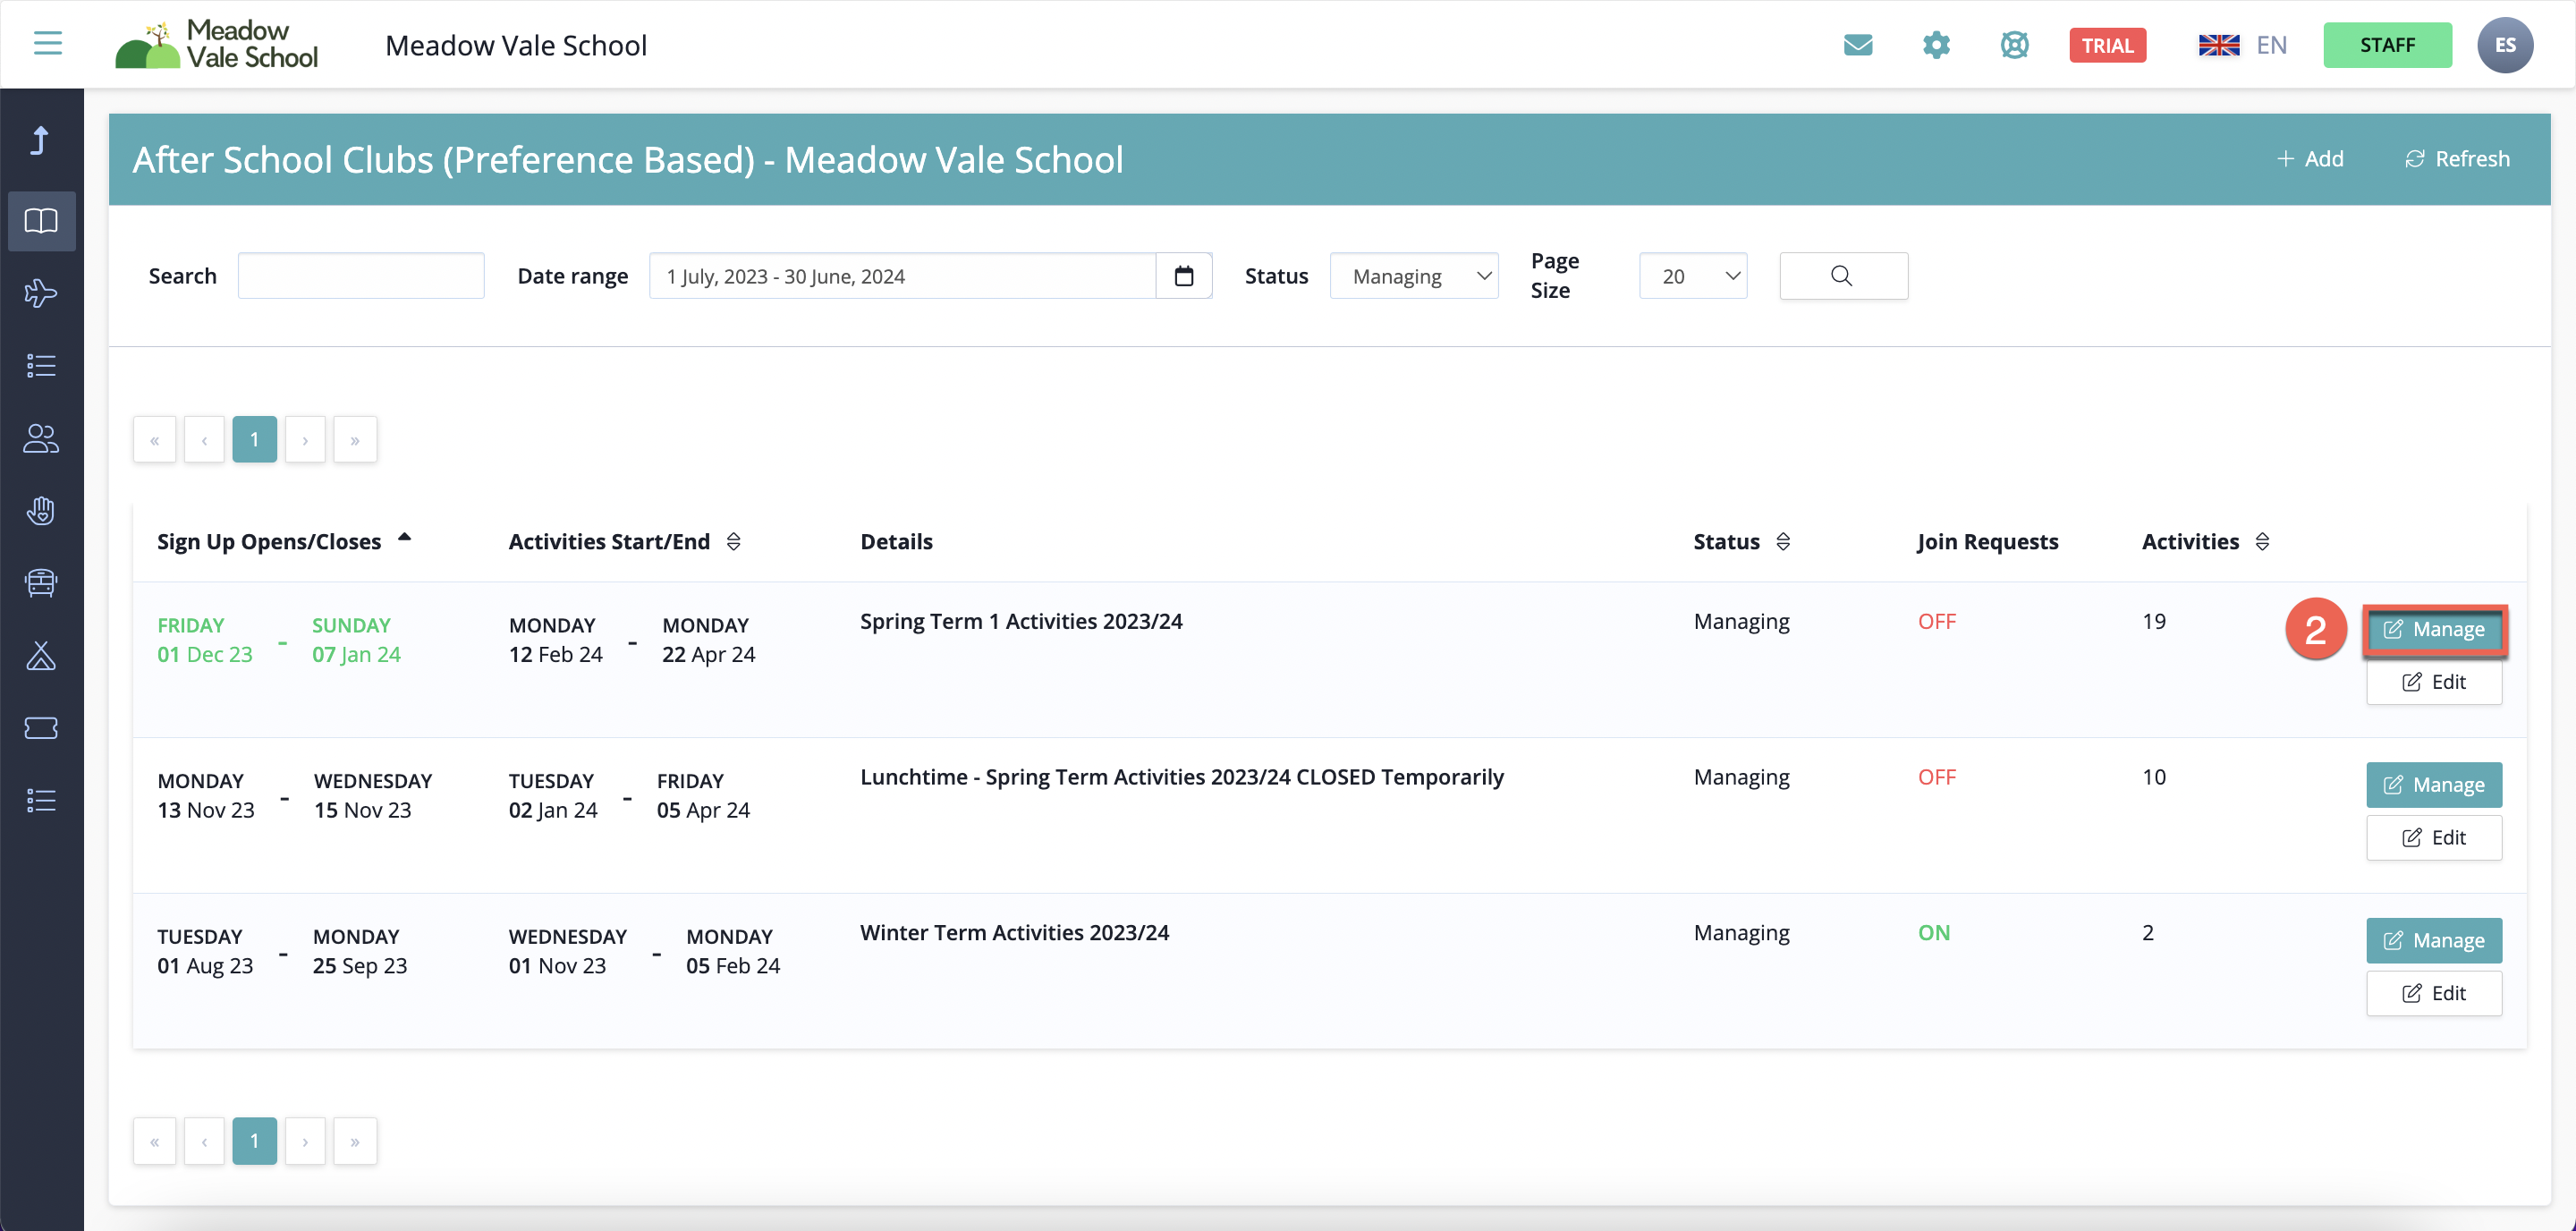Open the messages envelope icon
Screen dimensions: 2576x1231
click(1859, 44)
